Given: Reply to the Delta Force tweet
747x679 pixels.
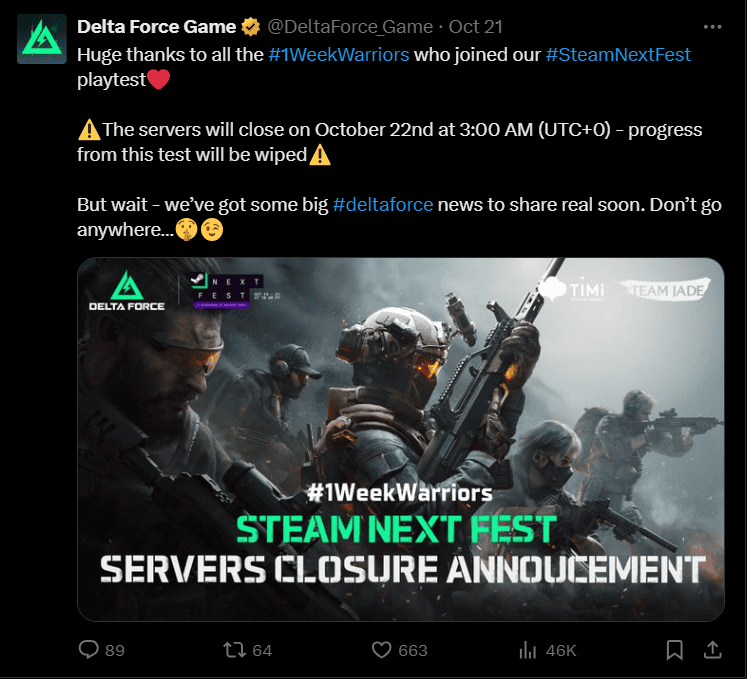Looking at the screenshot, I should 88,650.
